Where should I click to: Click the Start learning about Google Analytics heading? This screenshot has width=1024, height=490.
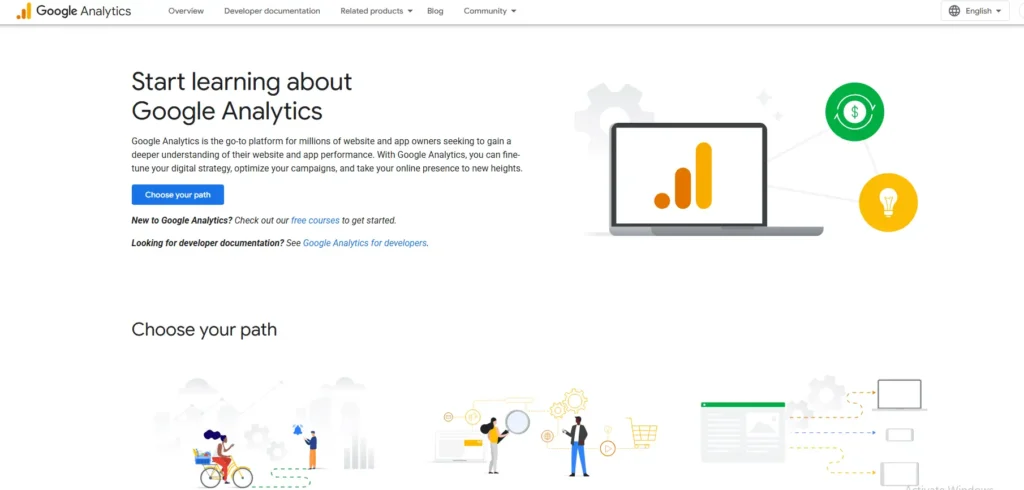click(242, 96)
